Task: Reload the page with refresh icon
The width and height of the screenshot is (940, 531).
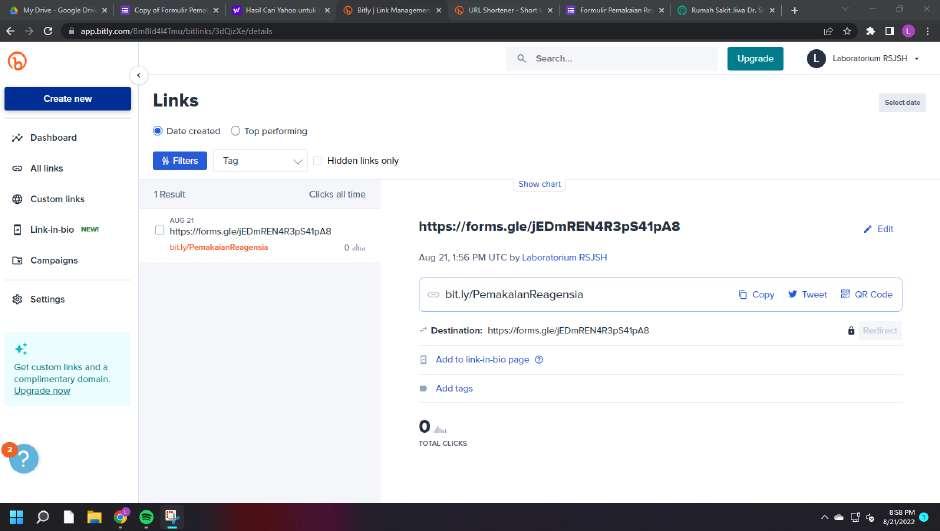Action: pyautogui.click(x=48, y=31)
